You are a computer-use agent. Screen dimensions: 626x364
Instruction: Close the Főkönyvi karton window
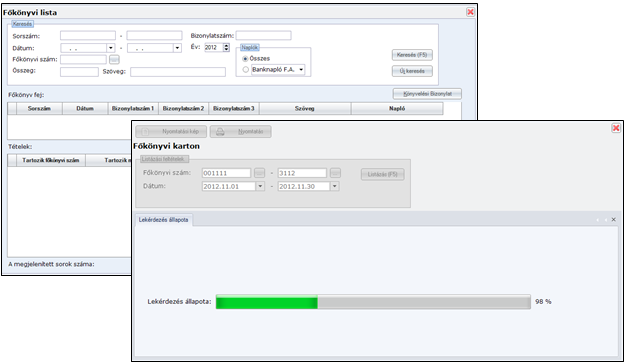pyautogui.click(x=616, y=128)
